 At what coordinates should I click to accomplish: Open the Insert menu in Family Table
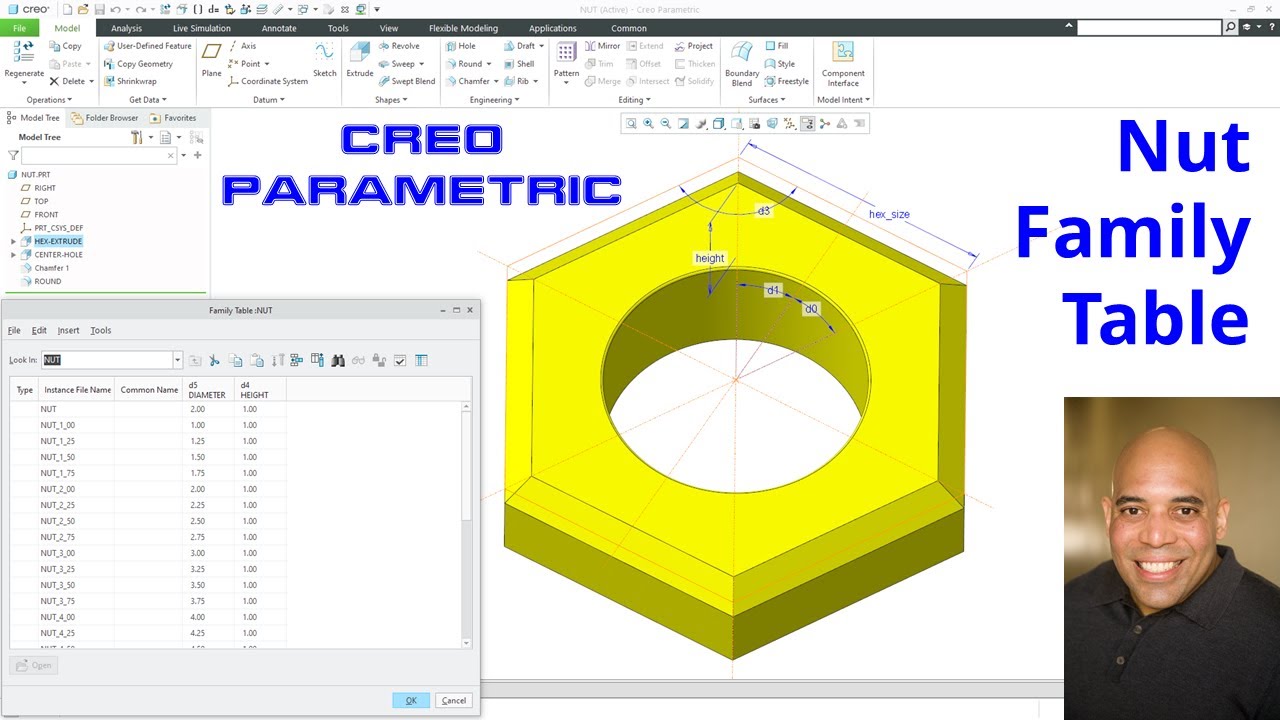68,330
